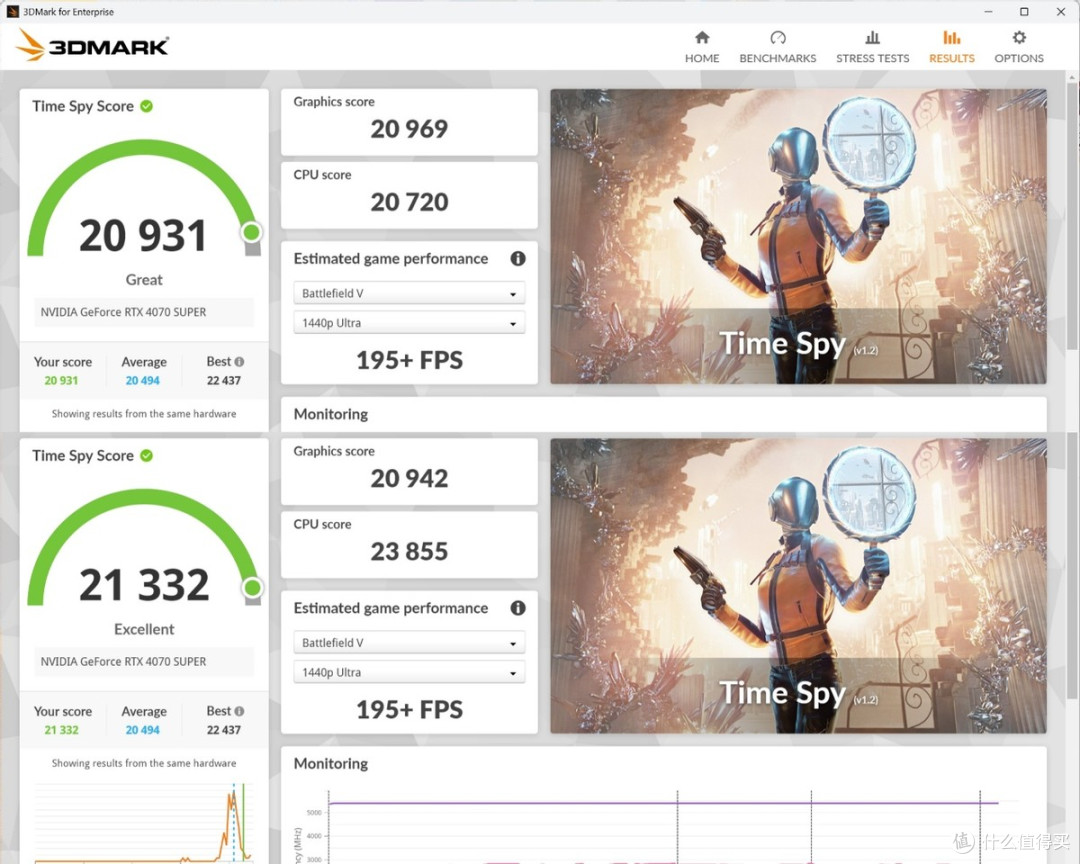Click CPU score value 23 855

[x=409, y=551]
